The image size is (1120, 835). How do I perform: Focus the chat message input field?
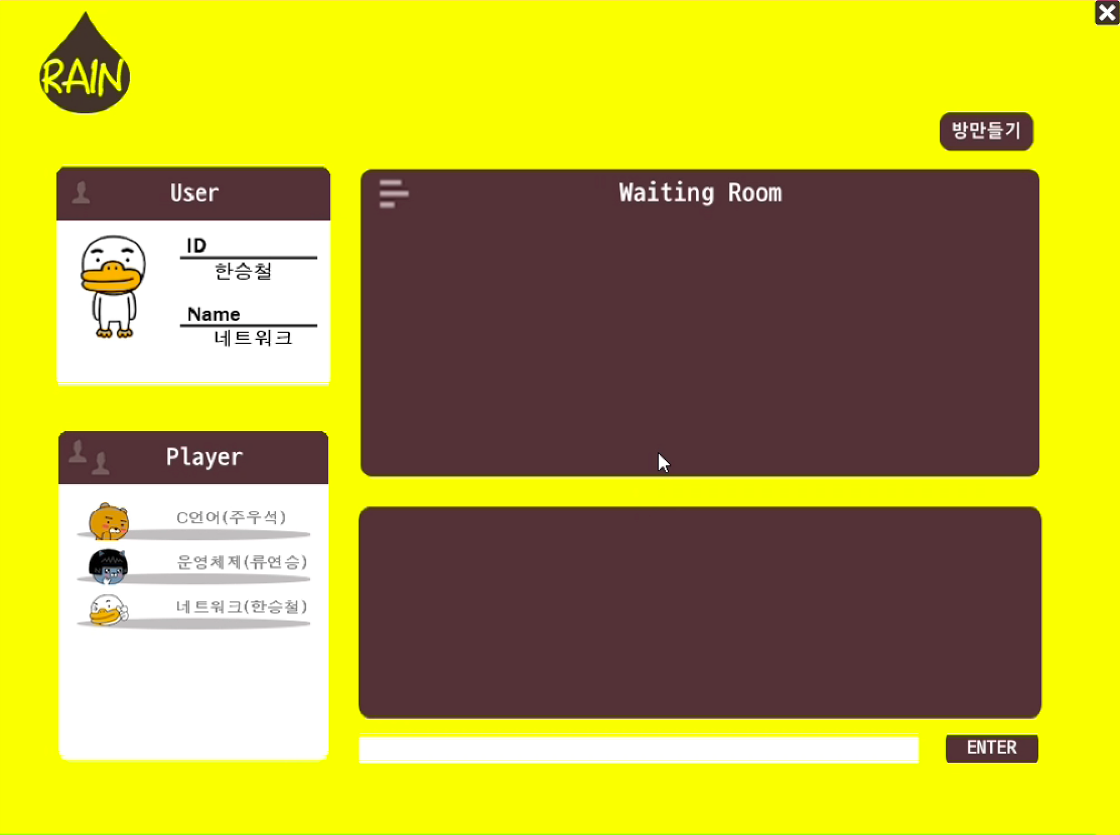(x=638, y=750)
